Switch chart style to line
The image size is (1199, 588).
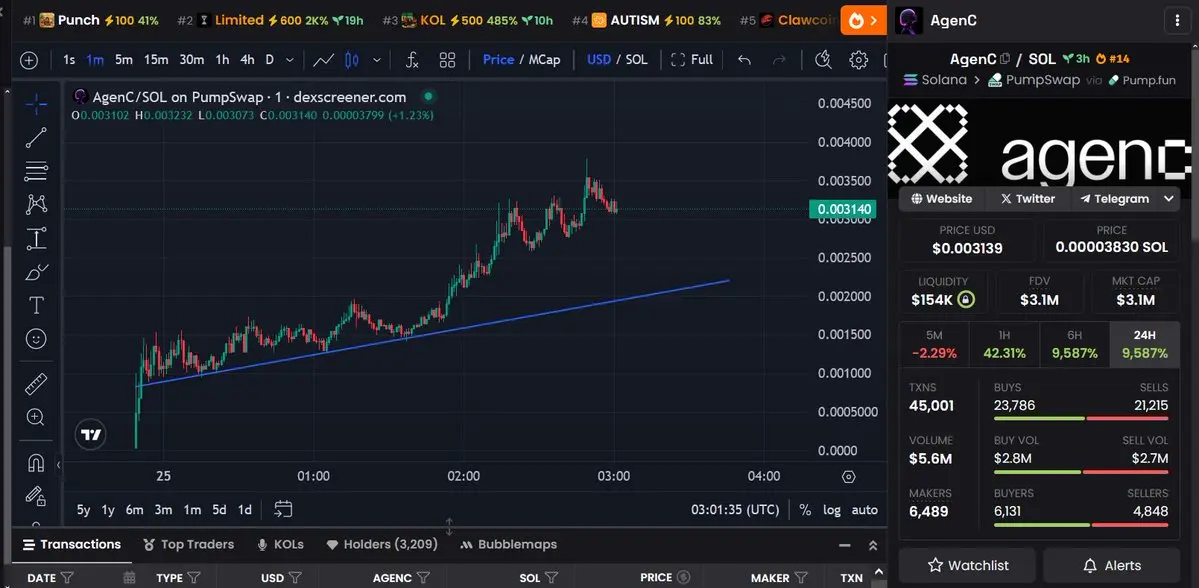click(x=323, y=60)
